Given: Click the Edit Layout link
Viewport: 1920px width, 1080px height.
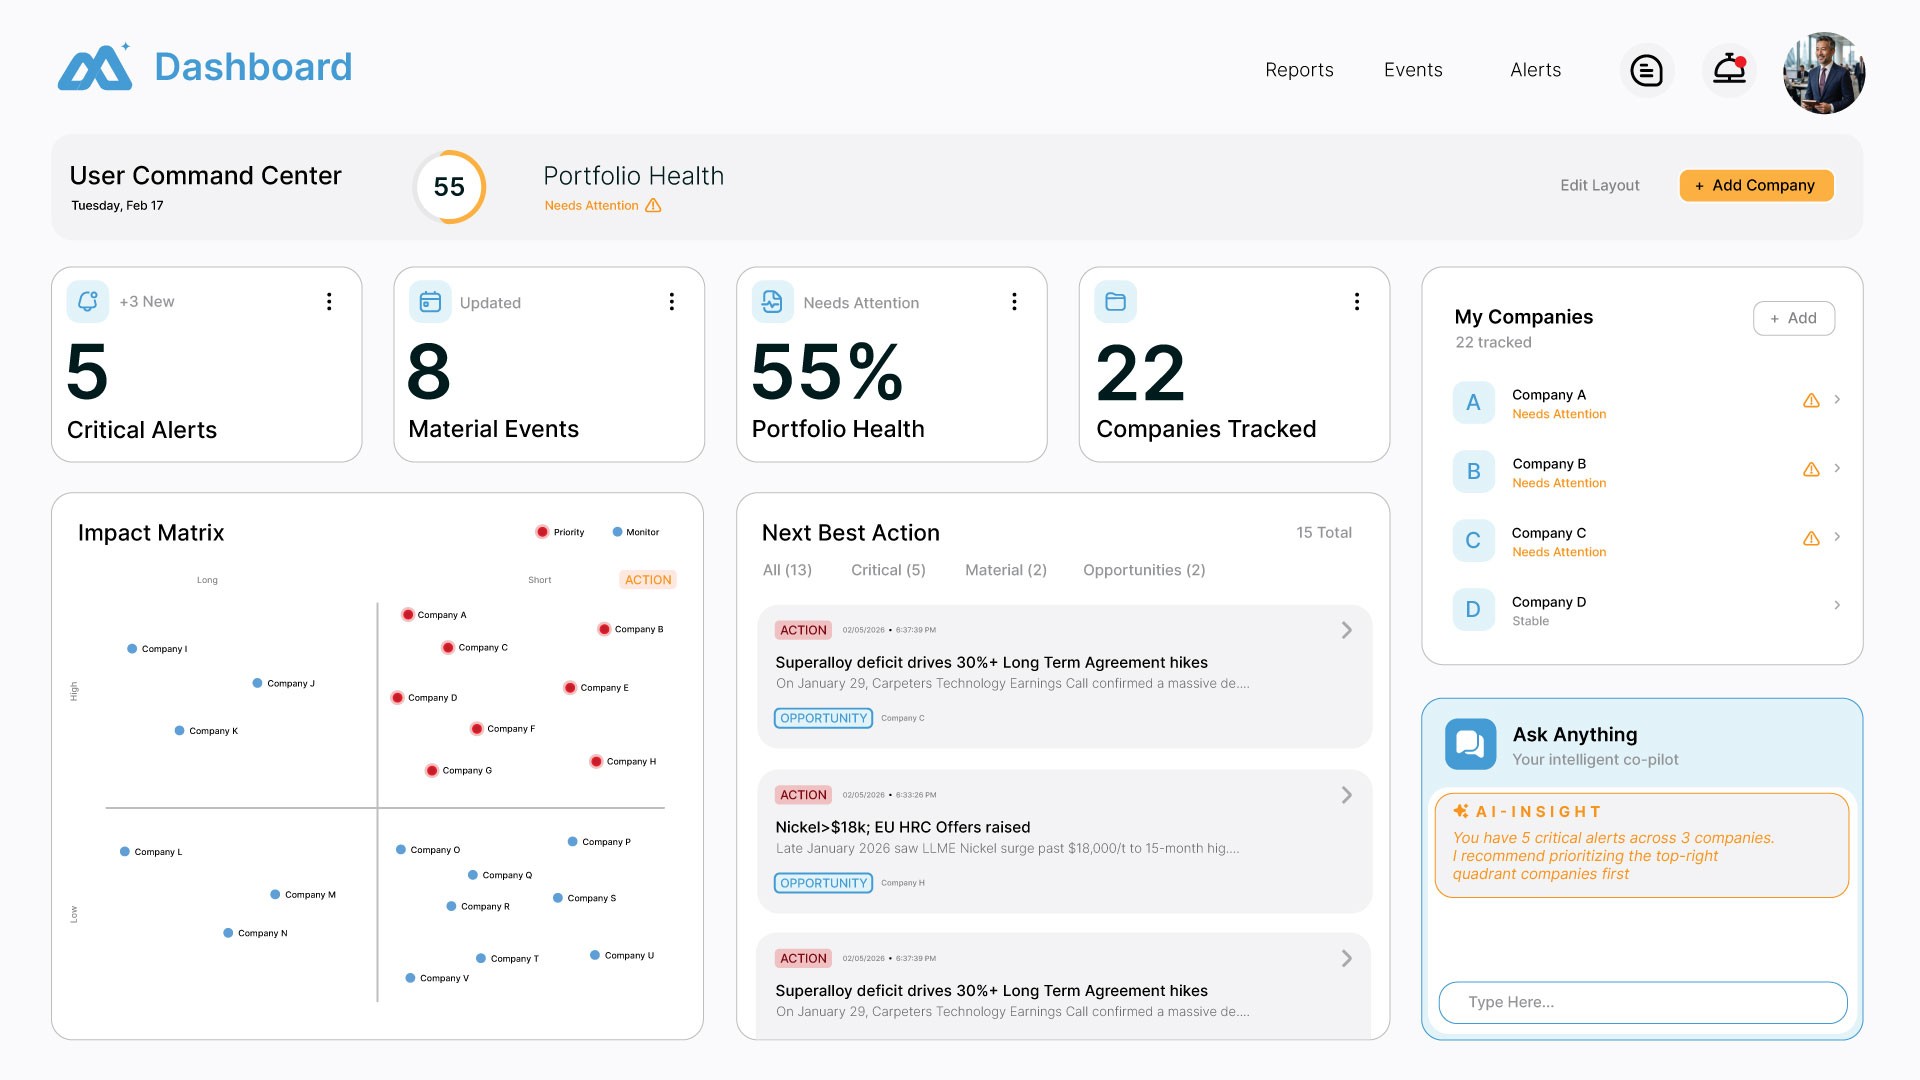Looking at the screenshot, I should [1599, 185].
